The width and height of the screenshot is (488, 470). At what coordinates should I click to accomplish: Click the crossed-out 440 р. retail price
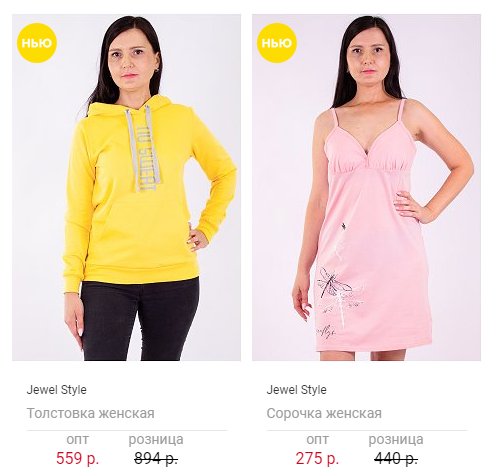coord(396,459)
